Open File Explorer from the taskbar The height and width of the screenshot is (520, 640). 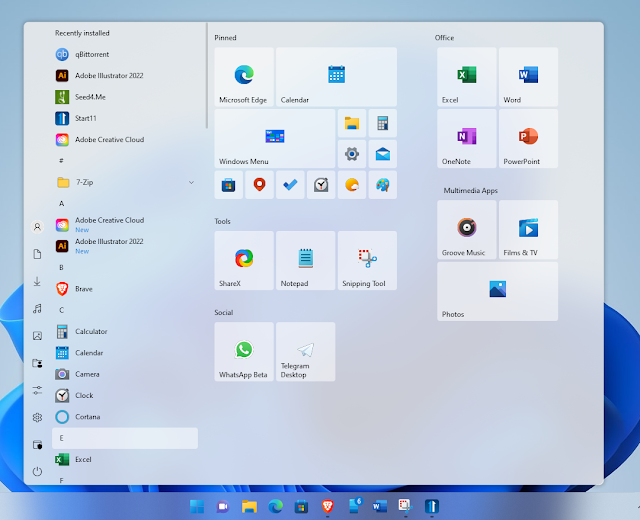[x=249, y=507]
